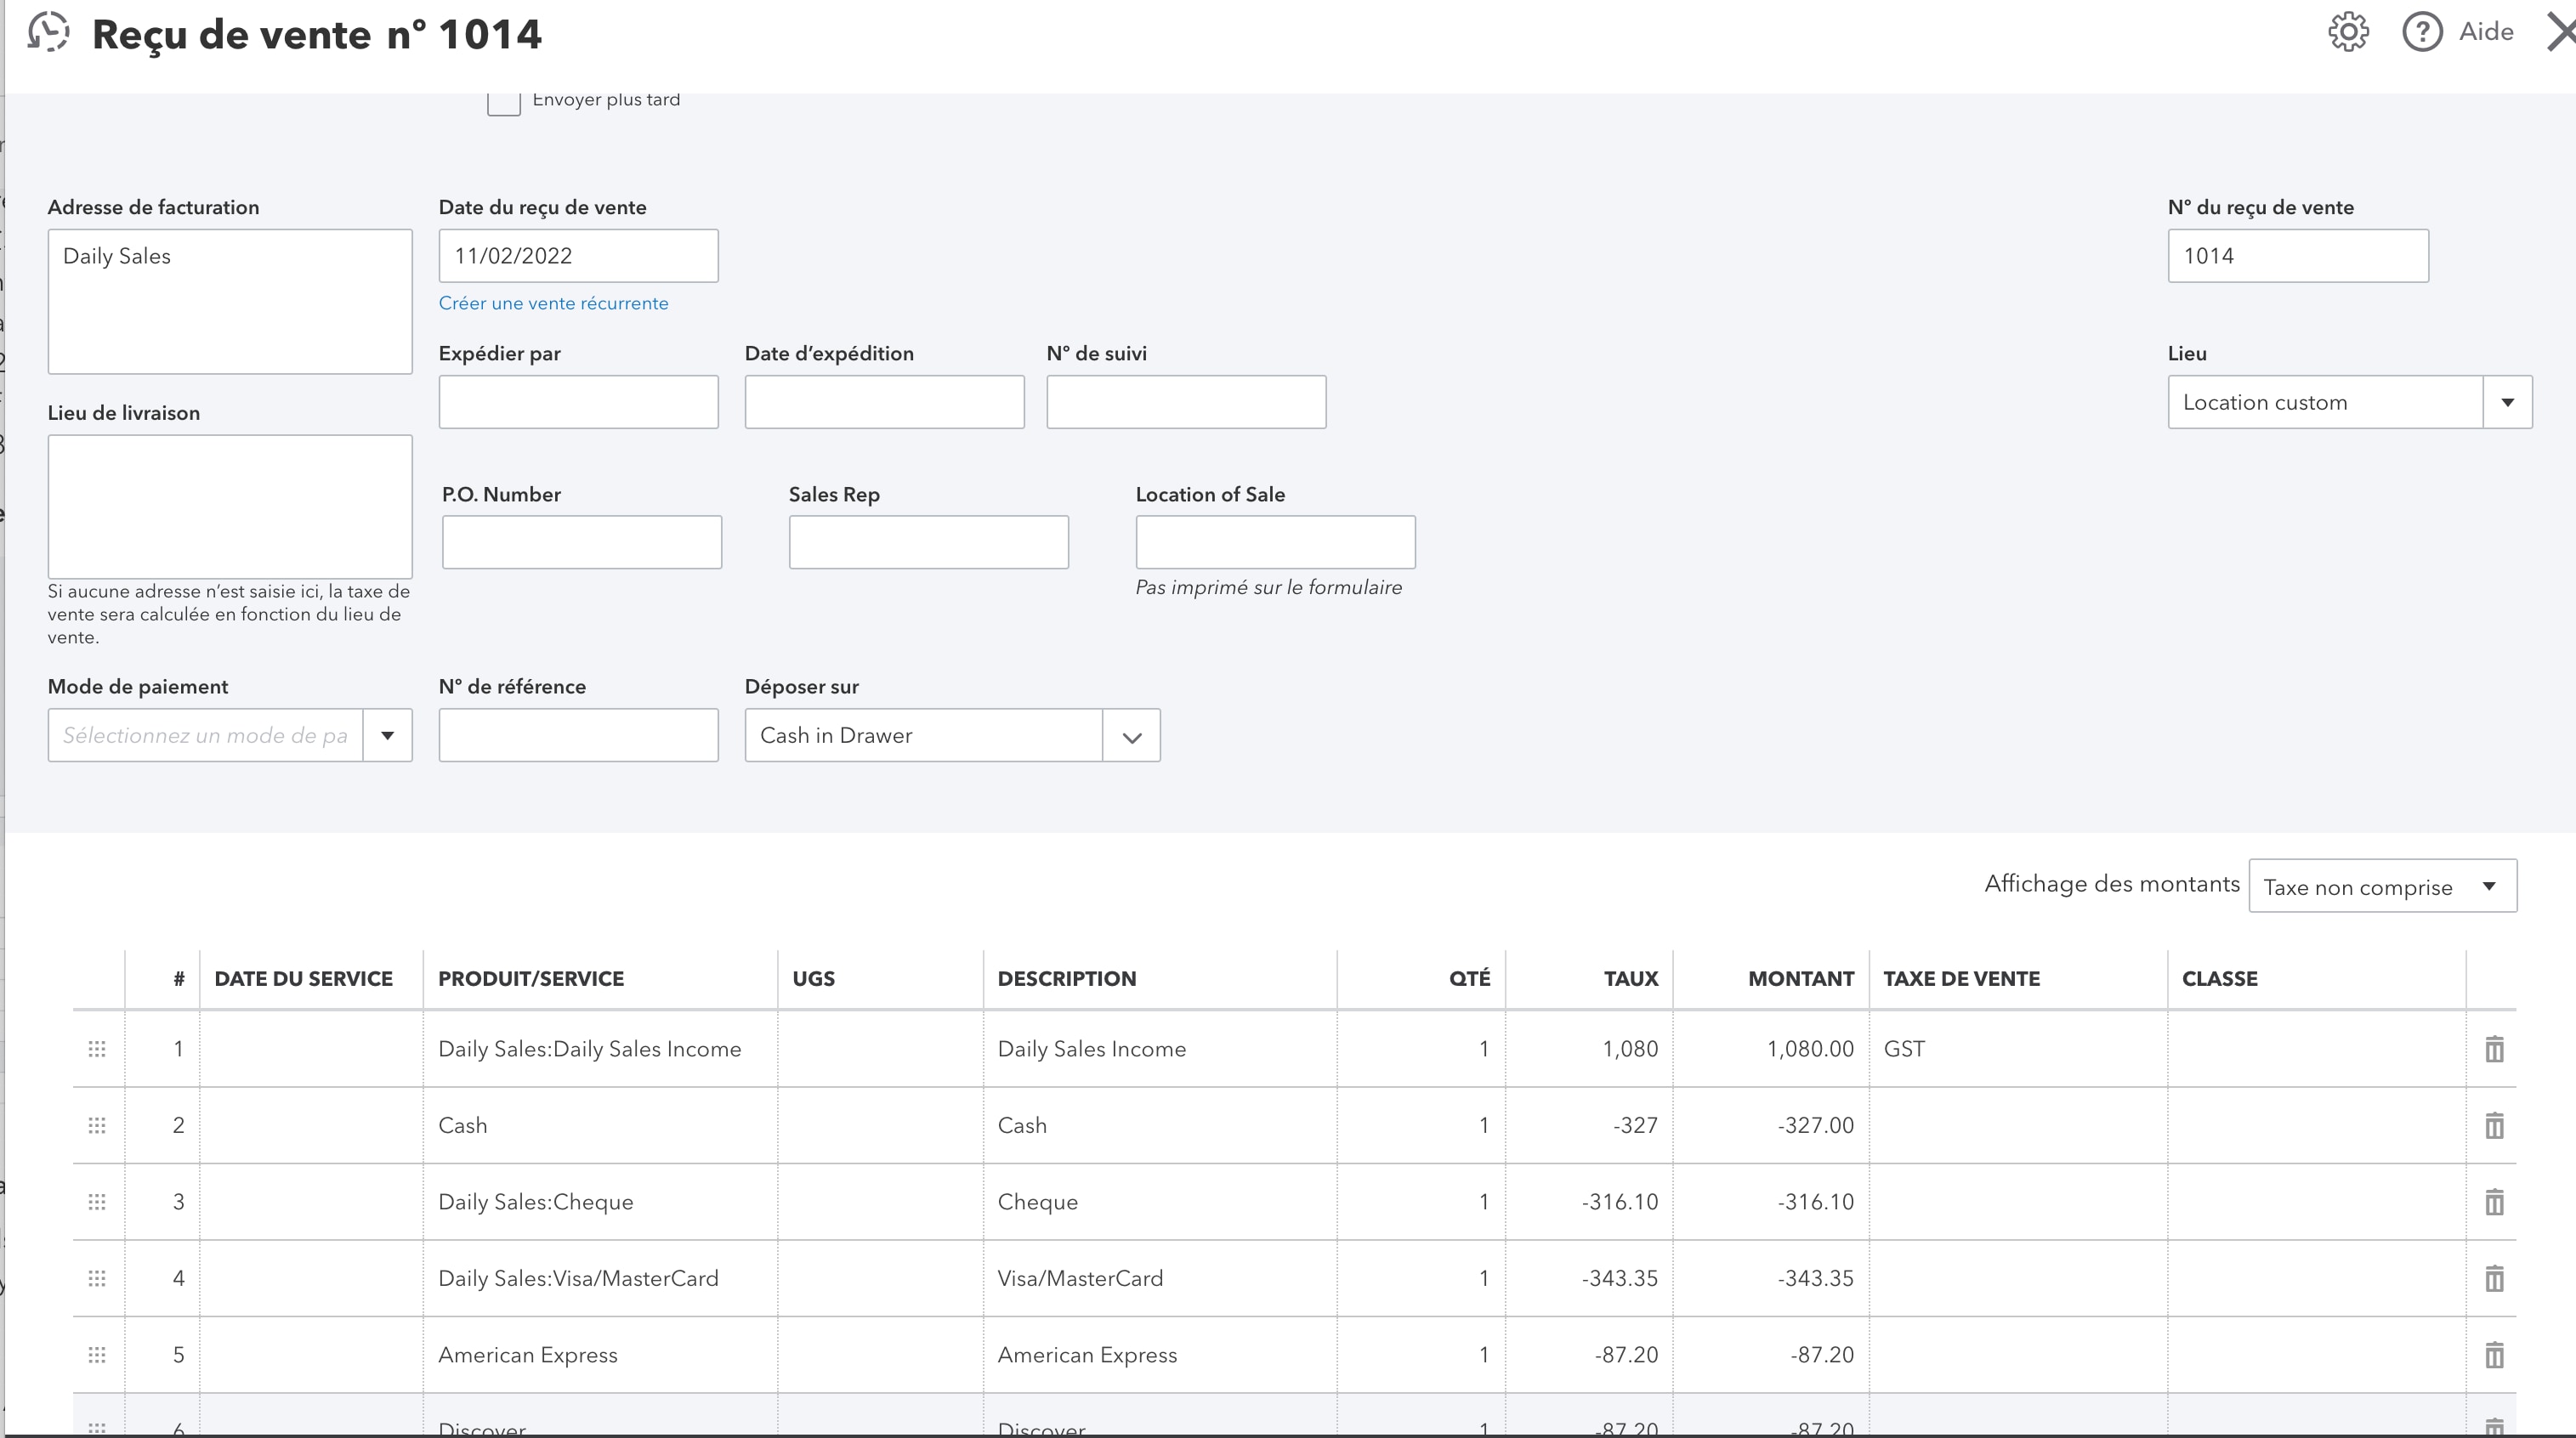Edit the N° du reçu de vente field
The width and height of the screenshot is (2576, 1438).
(2297, 255)
